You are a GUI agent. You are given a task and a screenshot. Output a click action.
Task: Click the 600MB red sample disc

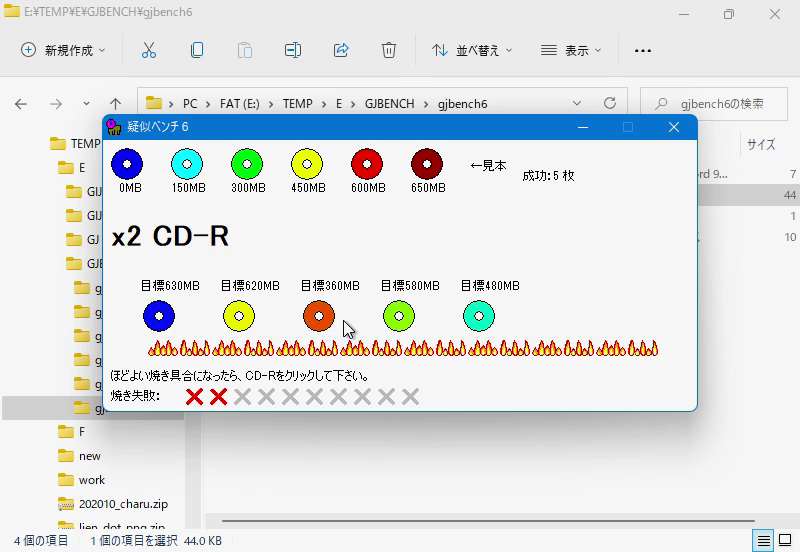(x=367, y=164)
